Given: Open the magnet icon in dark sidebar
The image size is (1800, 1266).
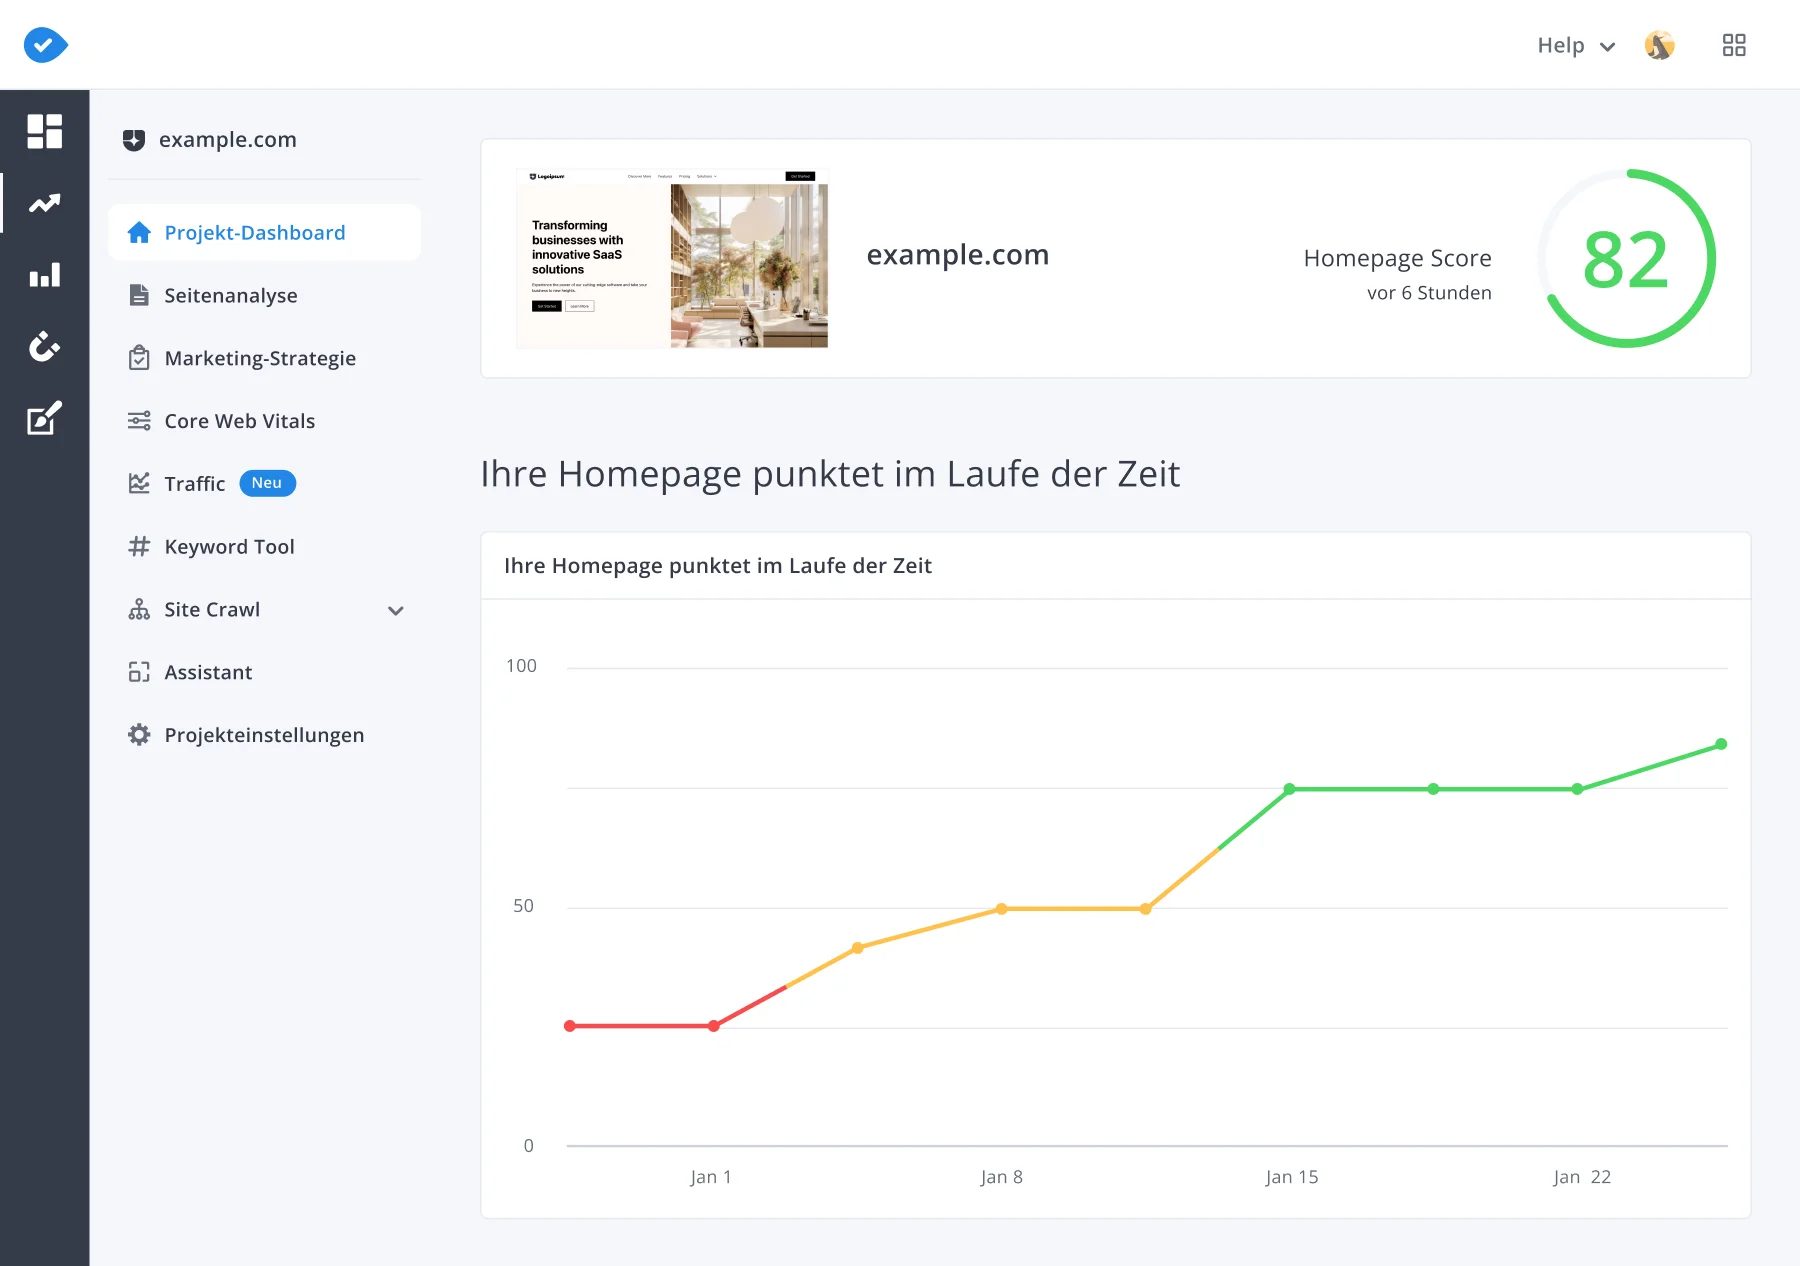Looking at the screenshot, I should [x=44, y=347].
